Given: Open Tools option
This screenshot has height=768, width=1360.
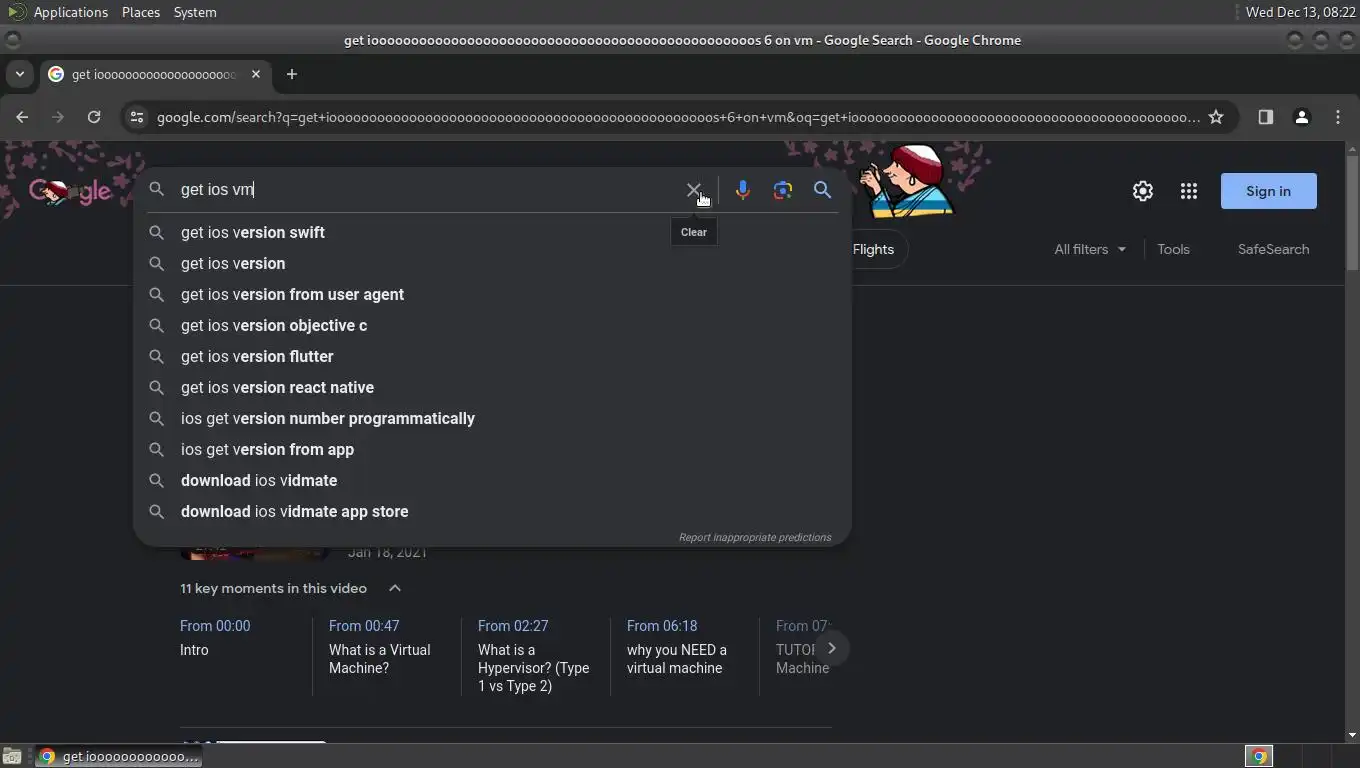Looking at the screenshot, I should click(x=1173, y=249).
